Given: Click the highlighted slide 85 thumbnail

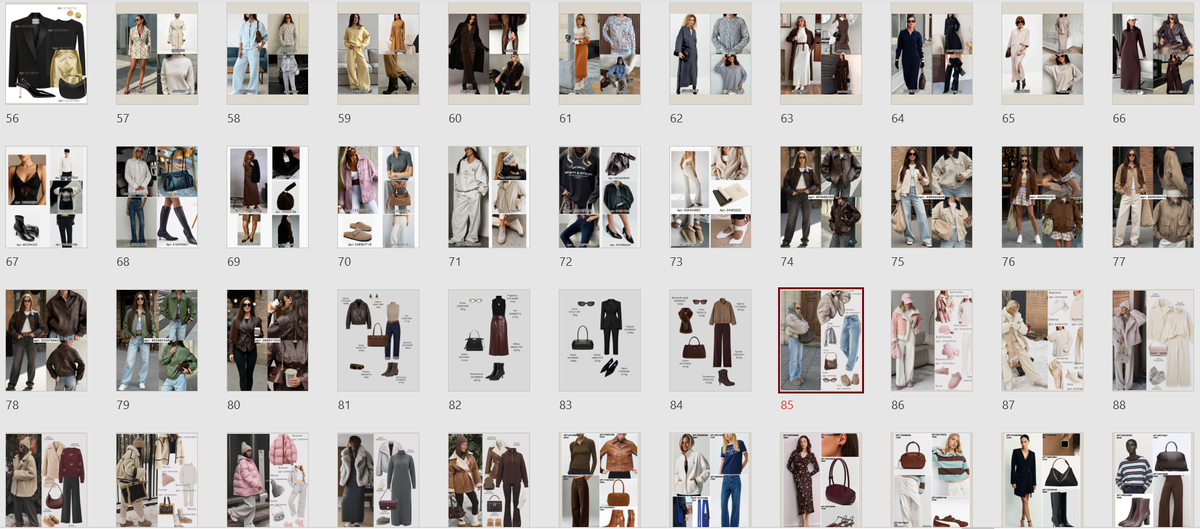Looking at the screenshot, I should [x=821, y=341].
